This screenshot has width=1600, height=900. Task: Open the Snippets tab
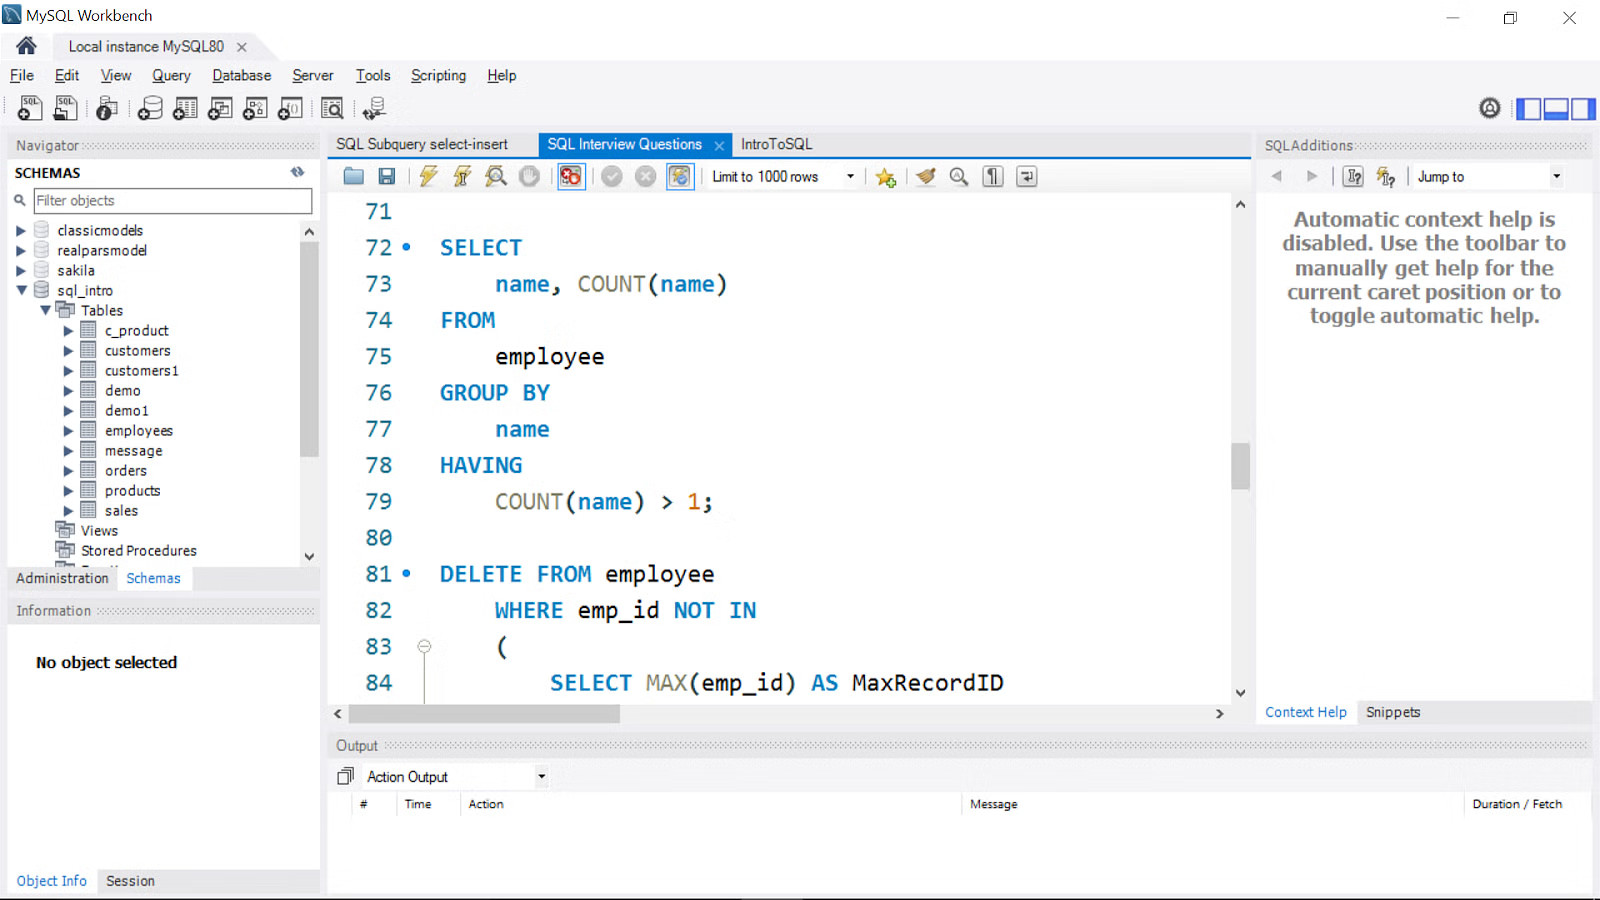(1393, 713)
